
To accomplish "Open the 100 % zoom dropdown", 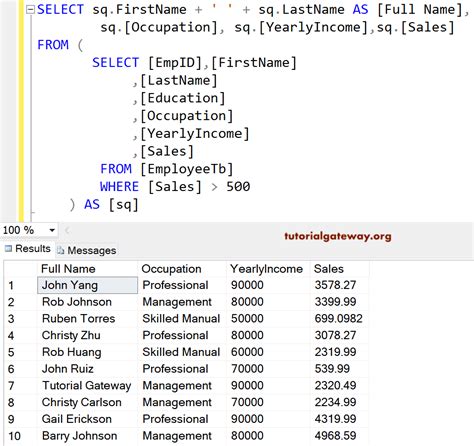I will pyautogui.click(x=52, y=230).
